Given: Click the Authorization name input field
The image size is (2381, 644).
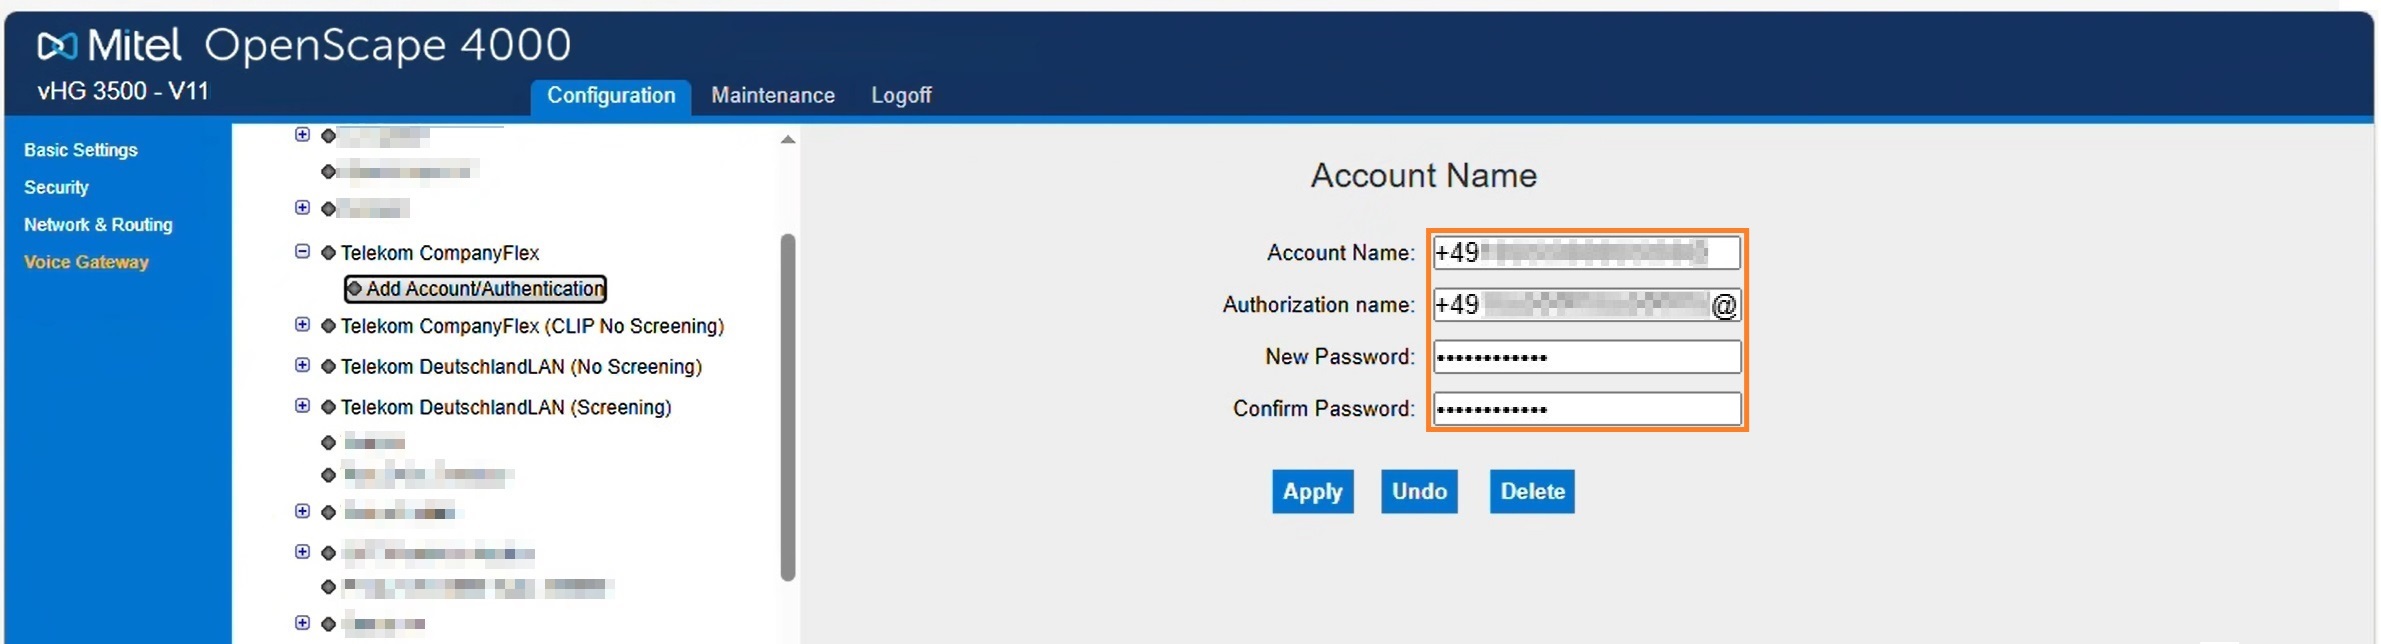Looking at the screenshot, I should point(1586,304).
